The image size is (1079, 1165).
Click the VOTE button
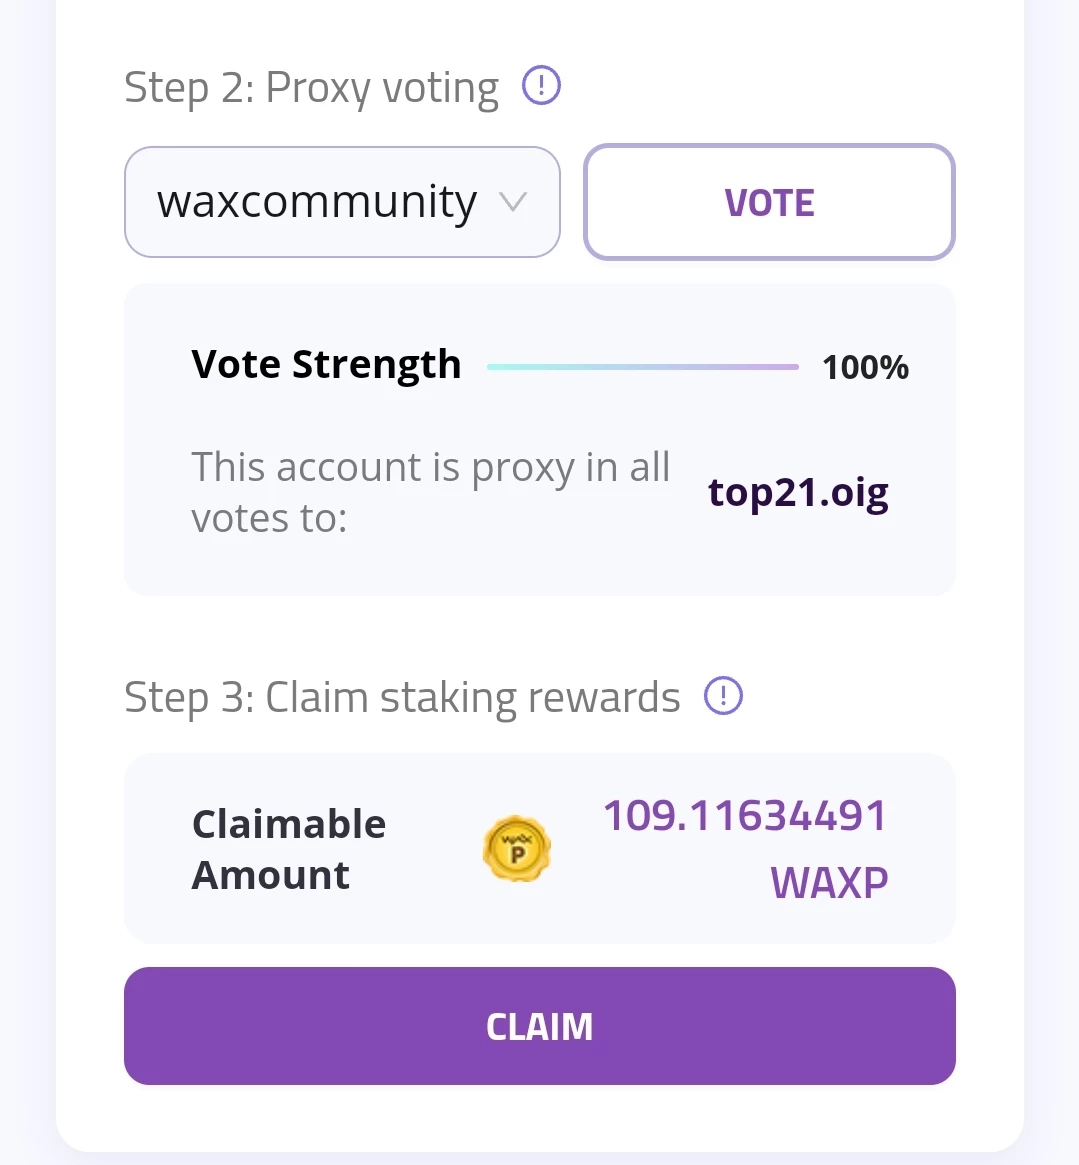tap(769, 202)
